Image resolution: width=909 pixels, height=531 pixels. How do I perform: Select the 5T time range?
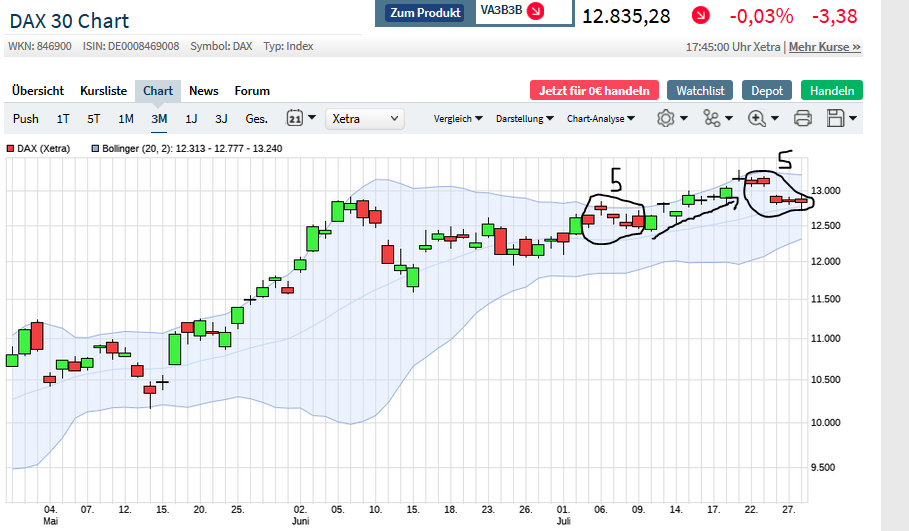pyautogui.click(x=93, y=119)
